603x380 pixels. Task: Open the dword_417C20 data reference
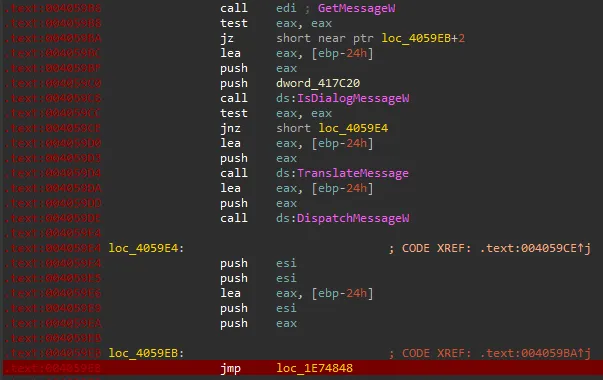pyautogui.click(x=318, y=83)
